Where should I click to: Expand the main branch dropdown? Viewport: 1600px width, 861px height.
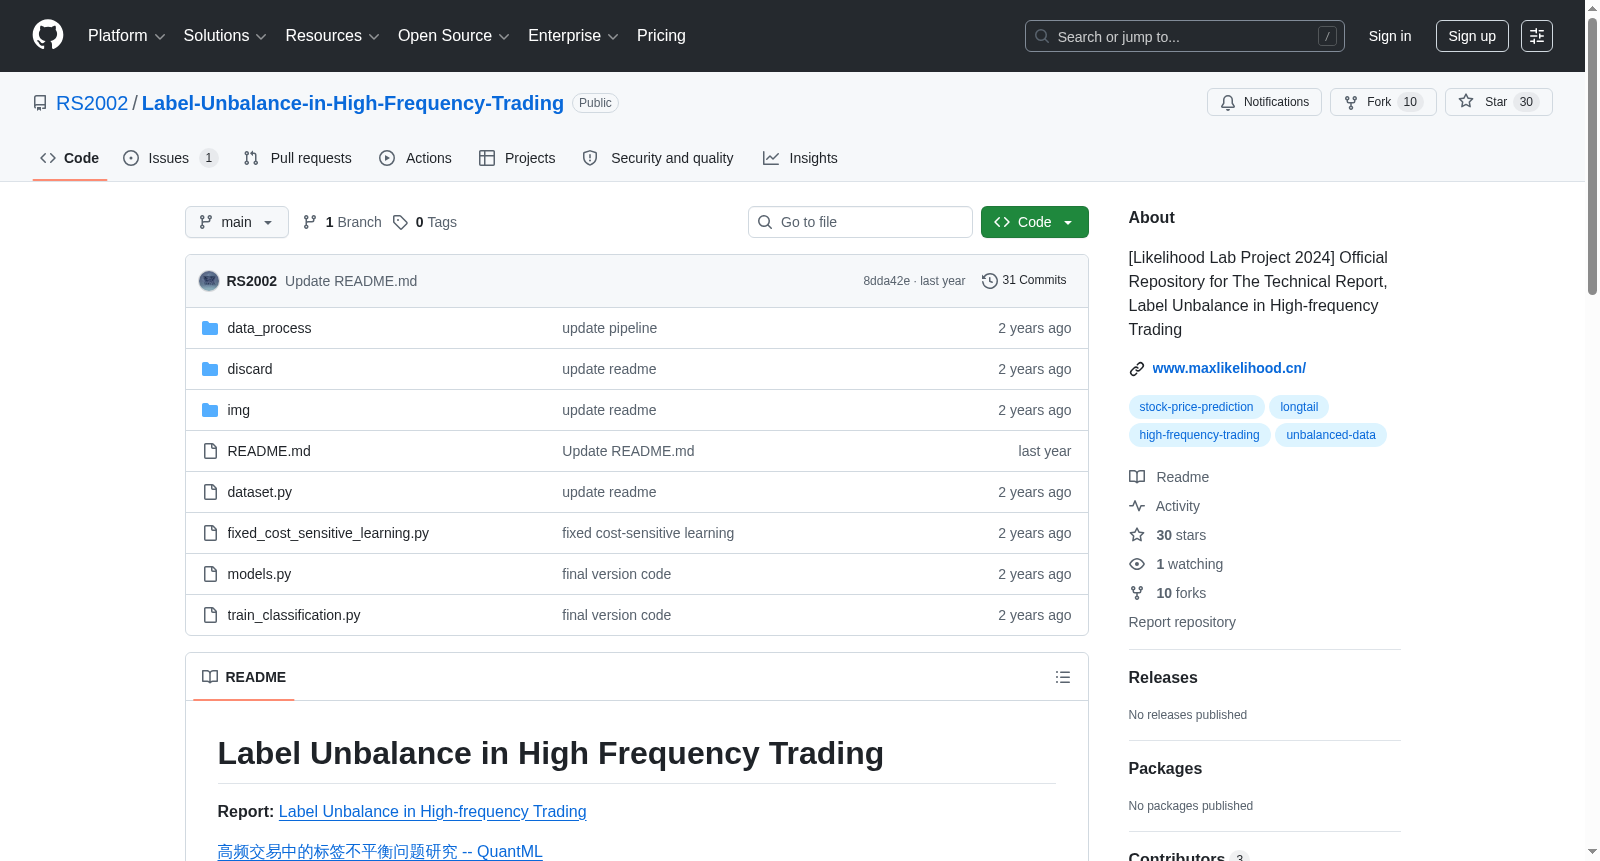point(237,222)
